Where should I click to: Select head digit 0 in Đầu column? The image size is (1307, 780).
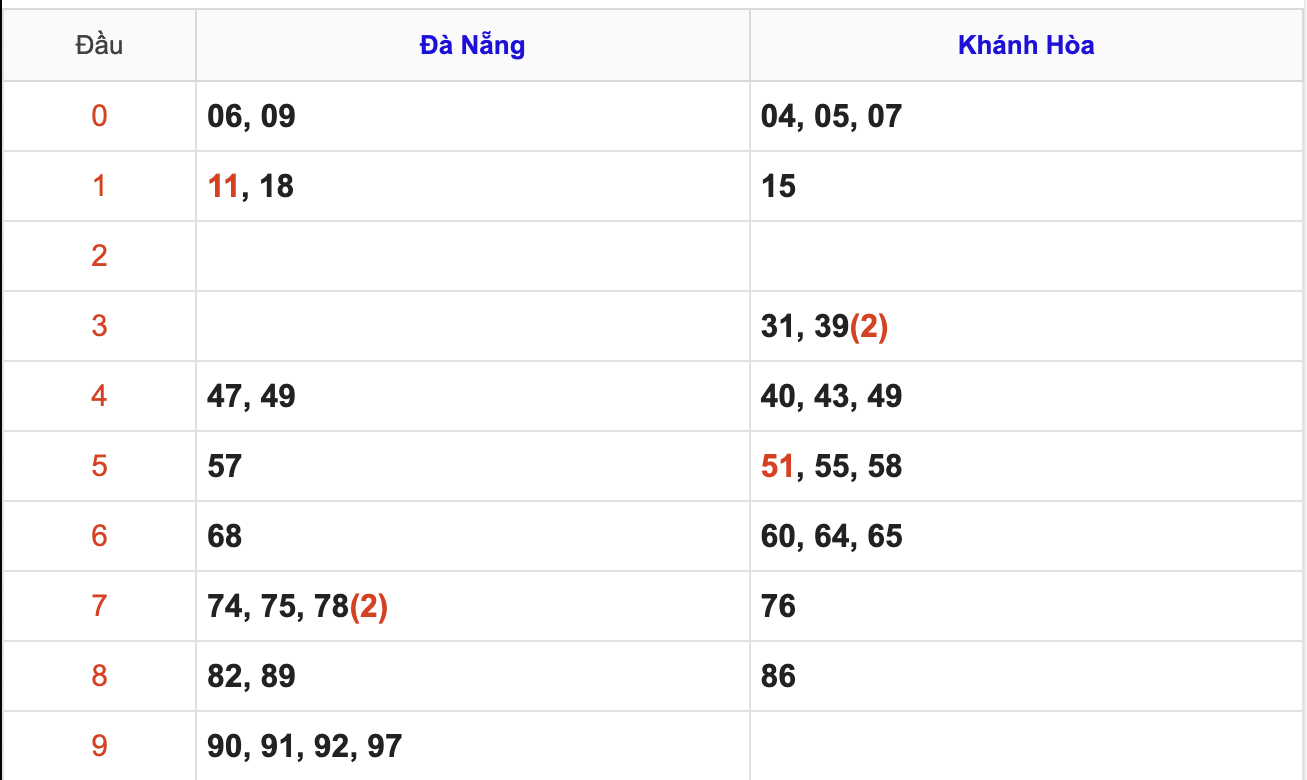99,116
